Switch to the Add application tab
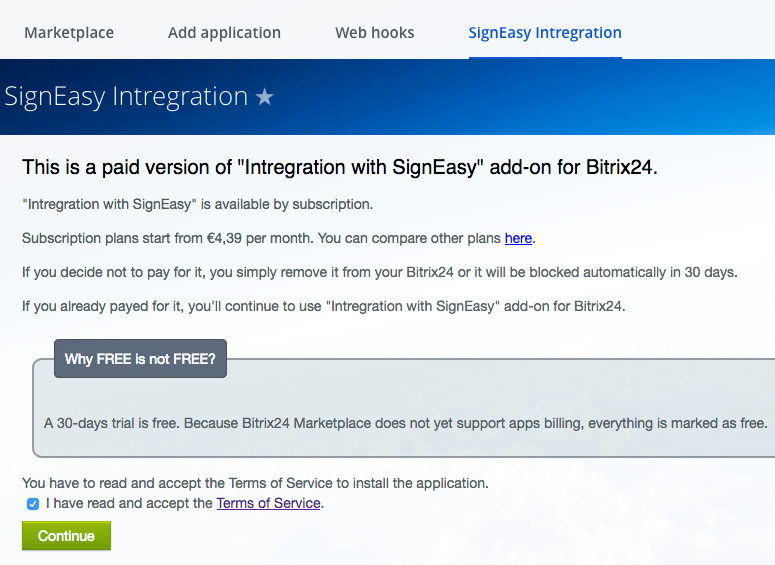This screenshot has height=565, width=775. coord(224,33)
